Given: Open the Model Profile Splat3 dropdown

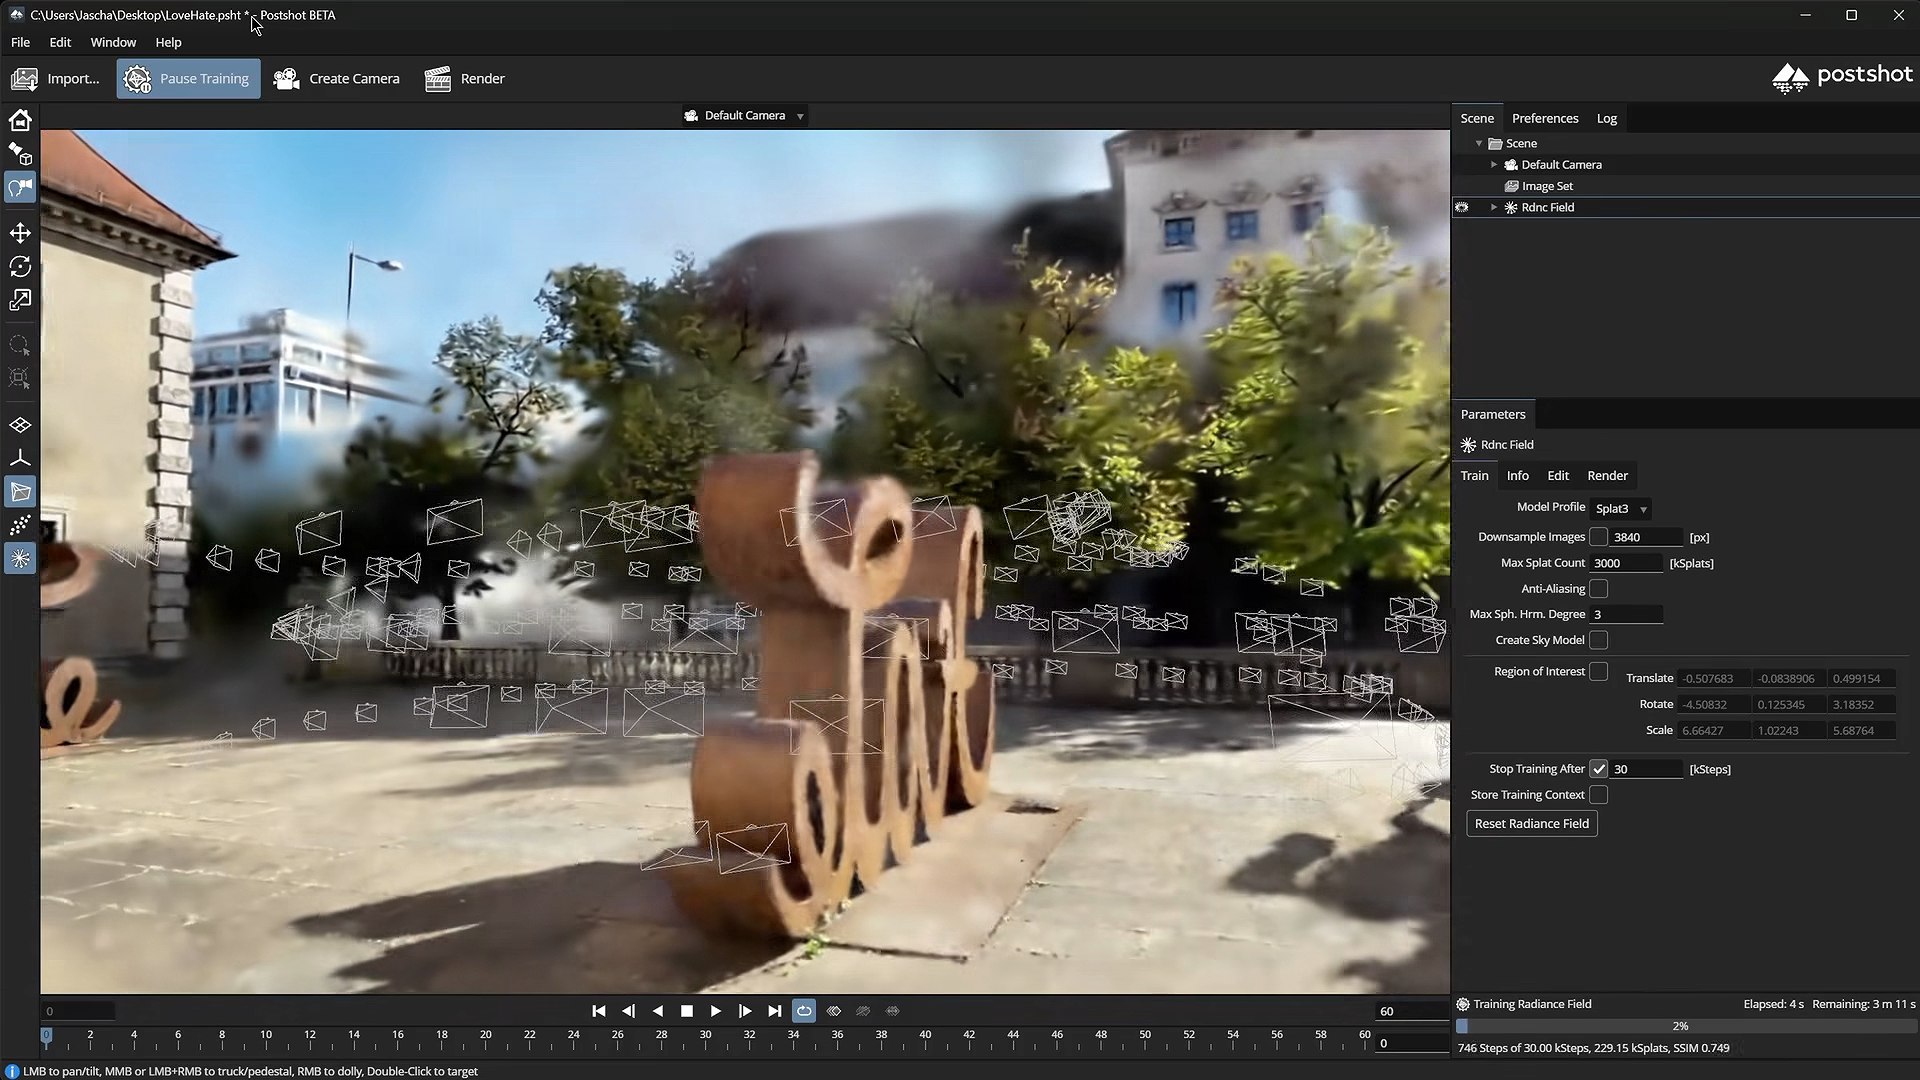Looking at the screenshot, I should pos(1621,508).
